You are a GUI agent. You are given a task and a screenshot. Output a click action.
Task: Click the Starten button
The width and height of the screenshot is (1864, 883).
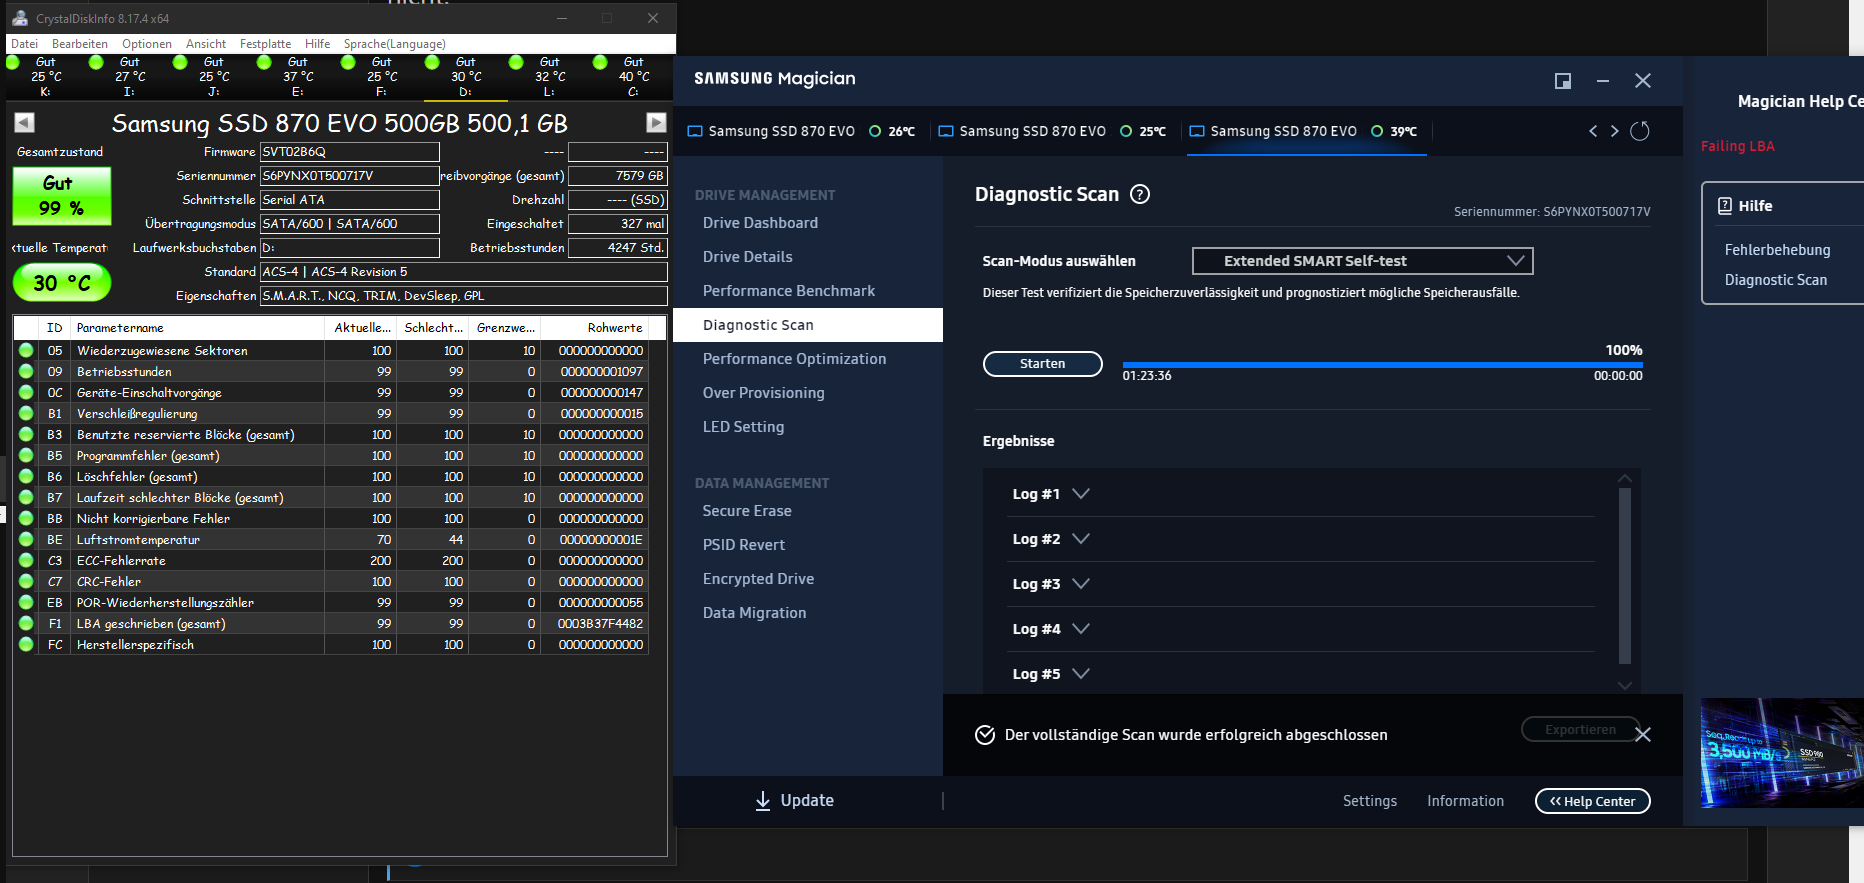point(1043,364)
